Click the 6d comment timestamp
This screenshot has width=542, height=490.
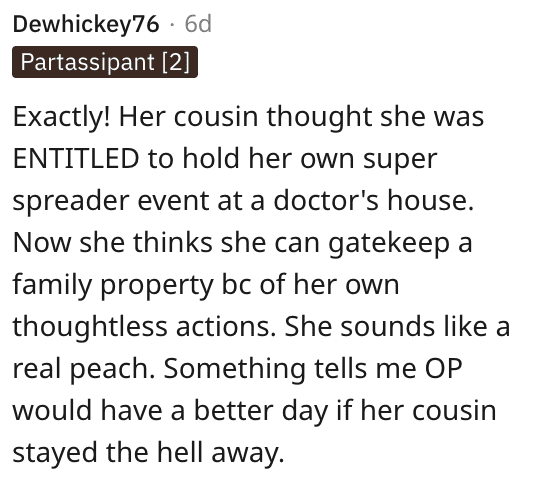(x=198, y=24)
